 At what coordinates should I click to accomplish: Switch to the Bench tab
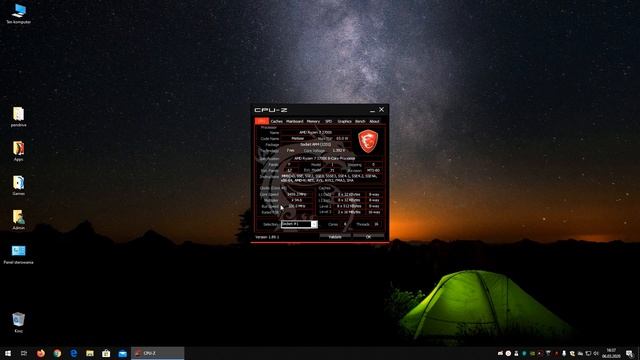360,121
